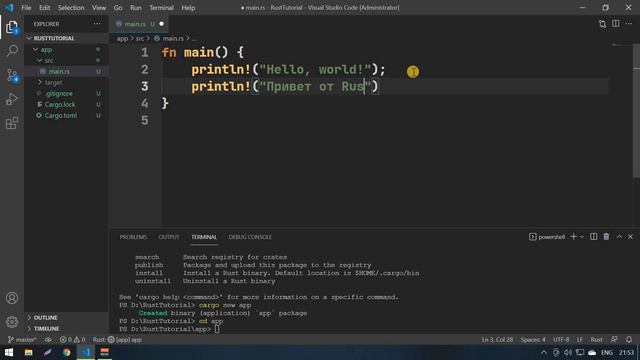
Task: Click the editor vertical scrollbar
Action: (636, 110)
